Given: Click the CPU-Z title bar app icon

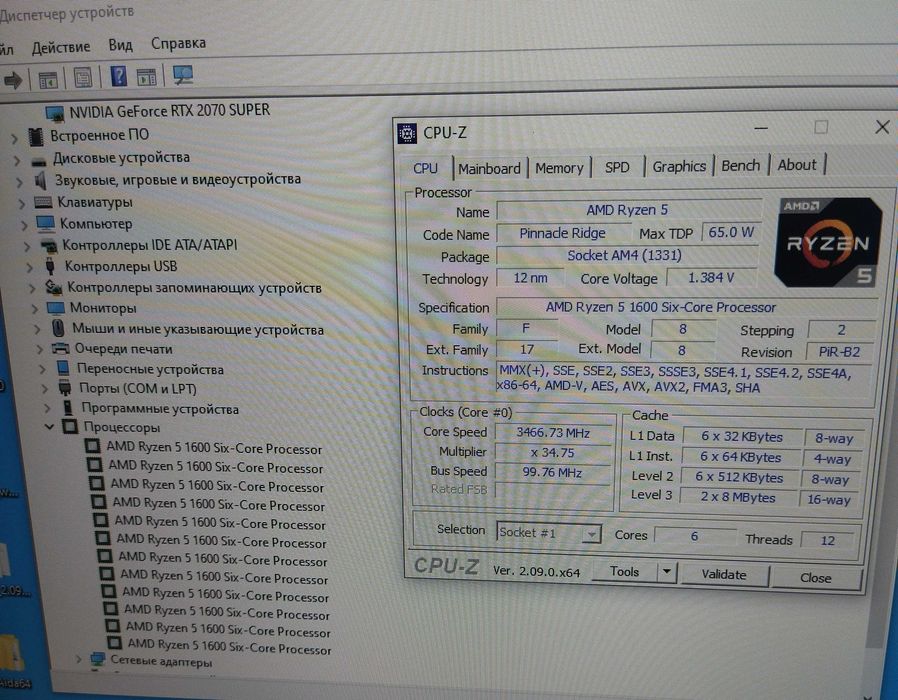Looking at the screenshot, I should [407, 133].
